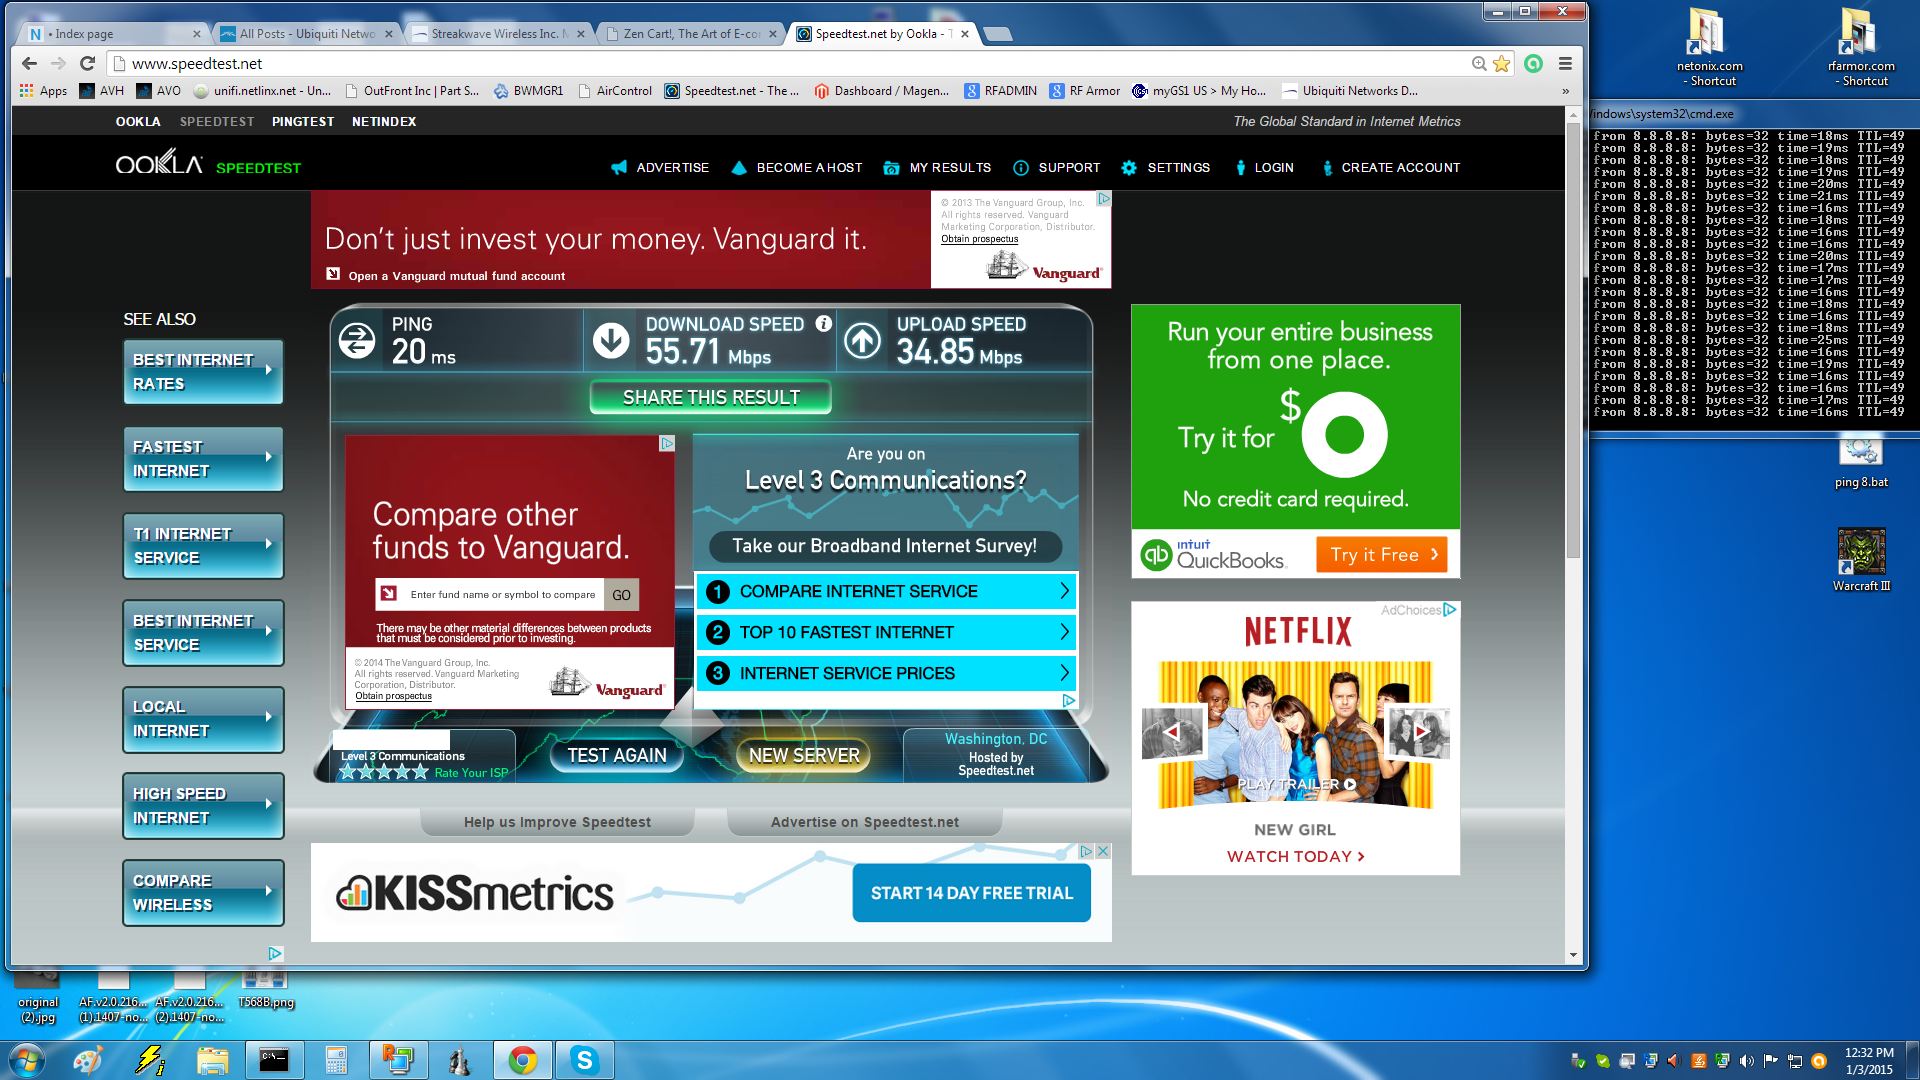Bookmark this page with the star icon

(x=1501, y=63)
